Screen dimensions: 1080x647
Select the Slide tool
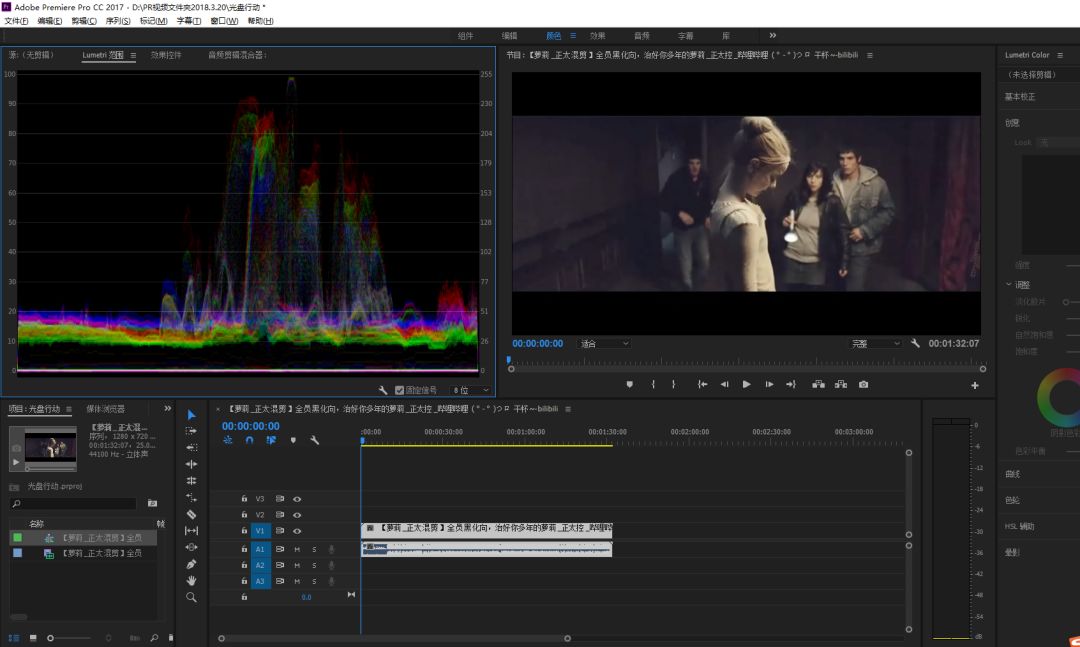pos(191,547)
